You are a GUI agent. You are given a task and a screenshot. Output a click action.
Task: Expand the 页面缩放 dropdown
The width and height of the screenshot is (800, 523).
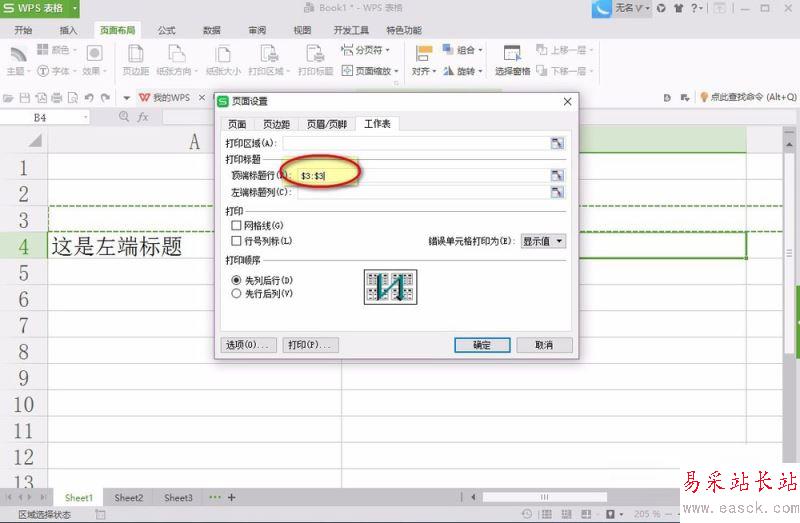370,71
